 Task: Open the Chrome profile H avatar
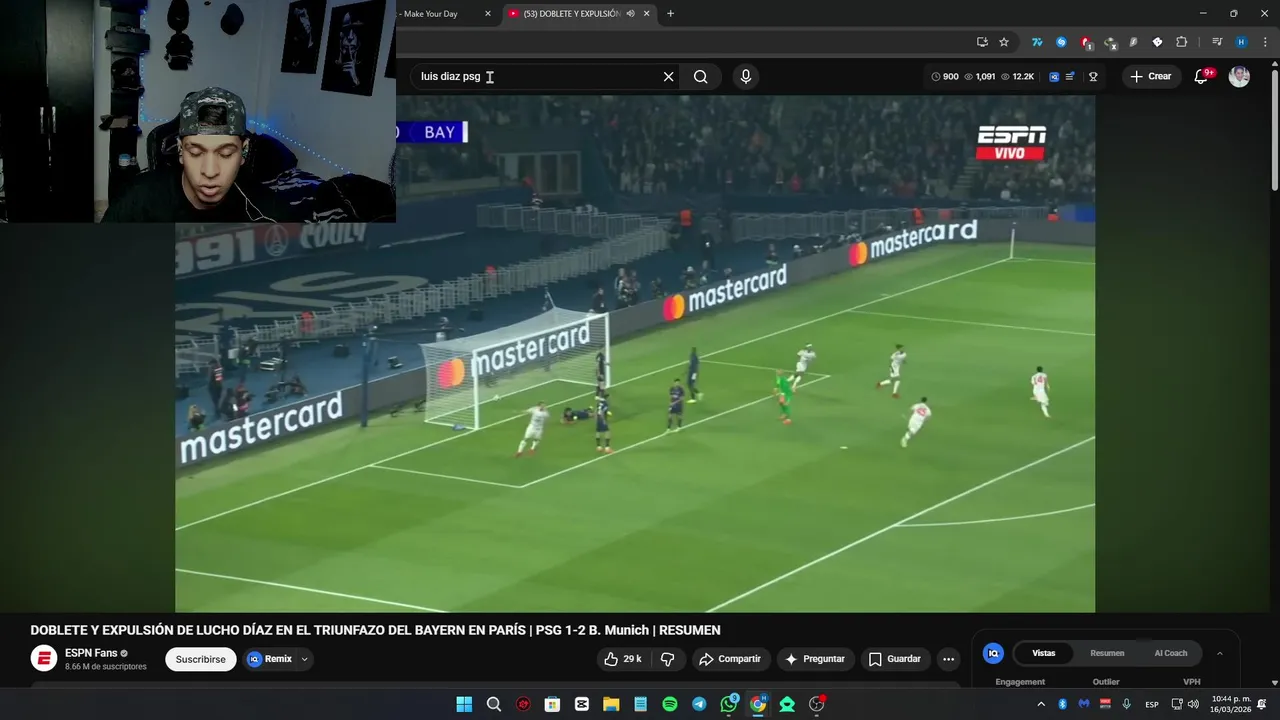1241,42
